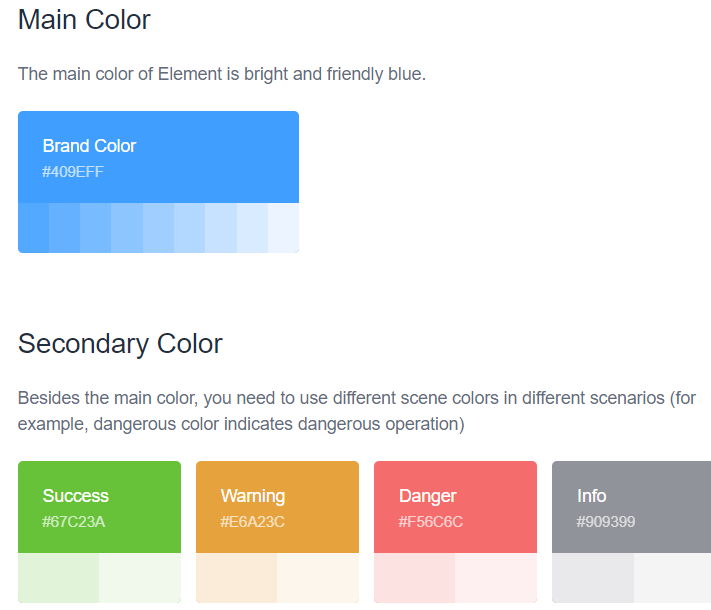The width and height of the screenshot is (711, 610).
Task: Pick the darkest tint below Brand Color
Action: click(33, 227)
